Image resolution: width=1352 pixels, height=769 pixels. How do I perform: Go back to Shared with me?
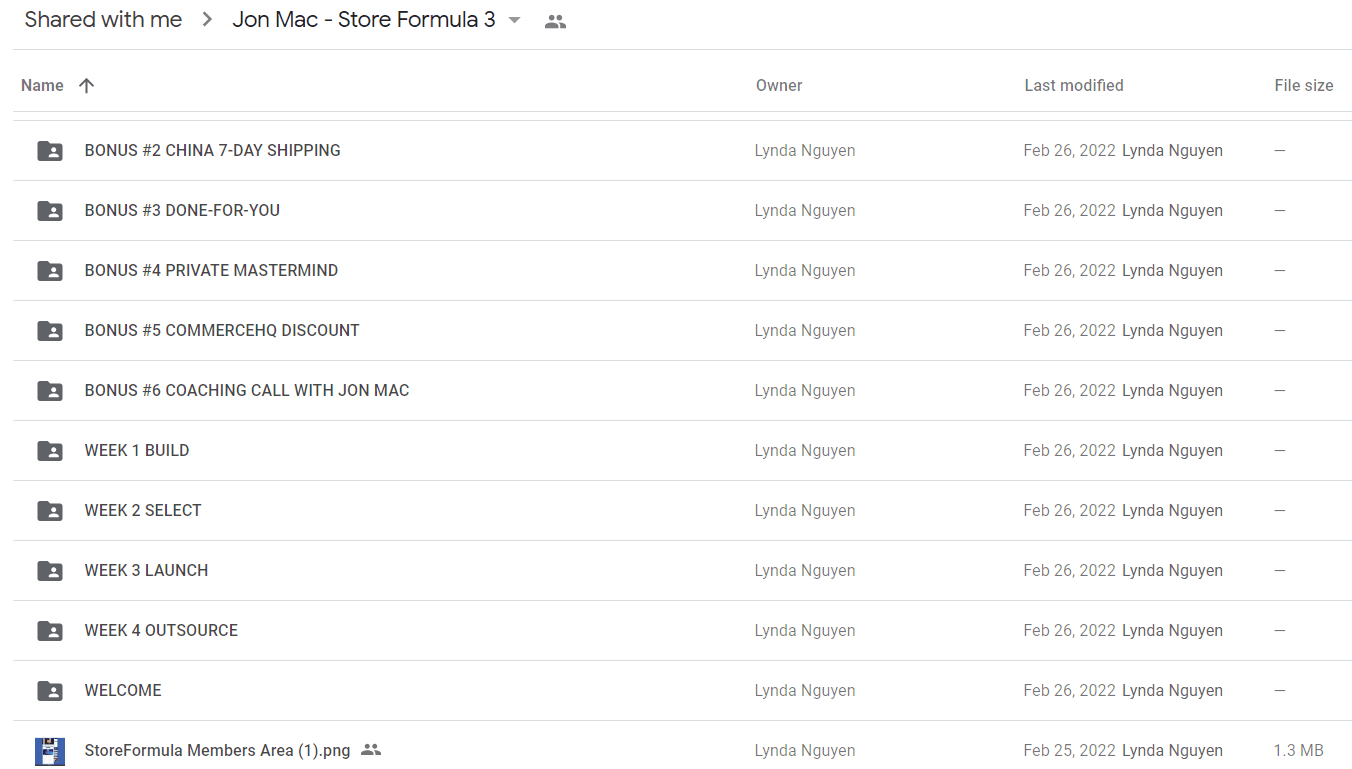(x=103, y=20)
